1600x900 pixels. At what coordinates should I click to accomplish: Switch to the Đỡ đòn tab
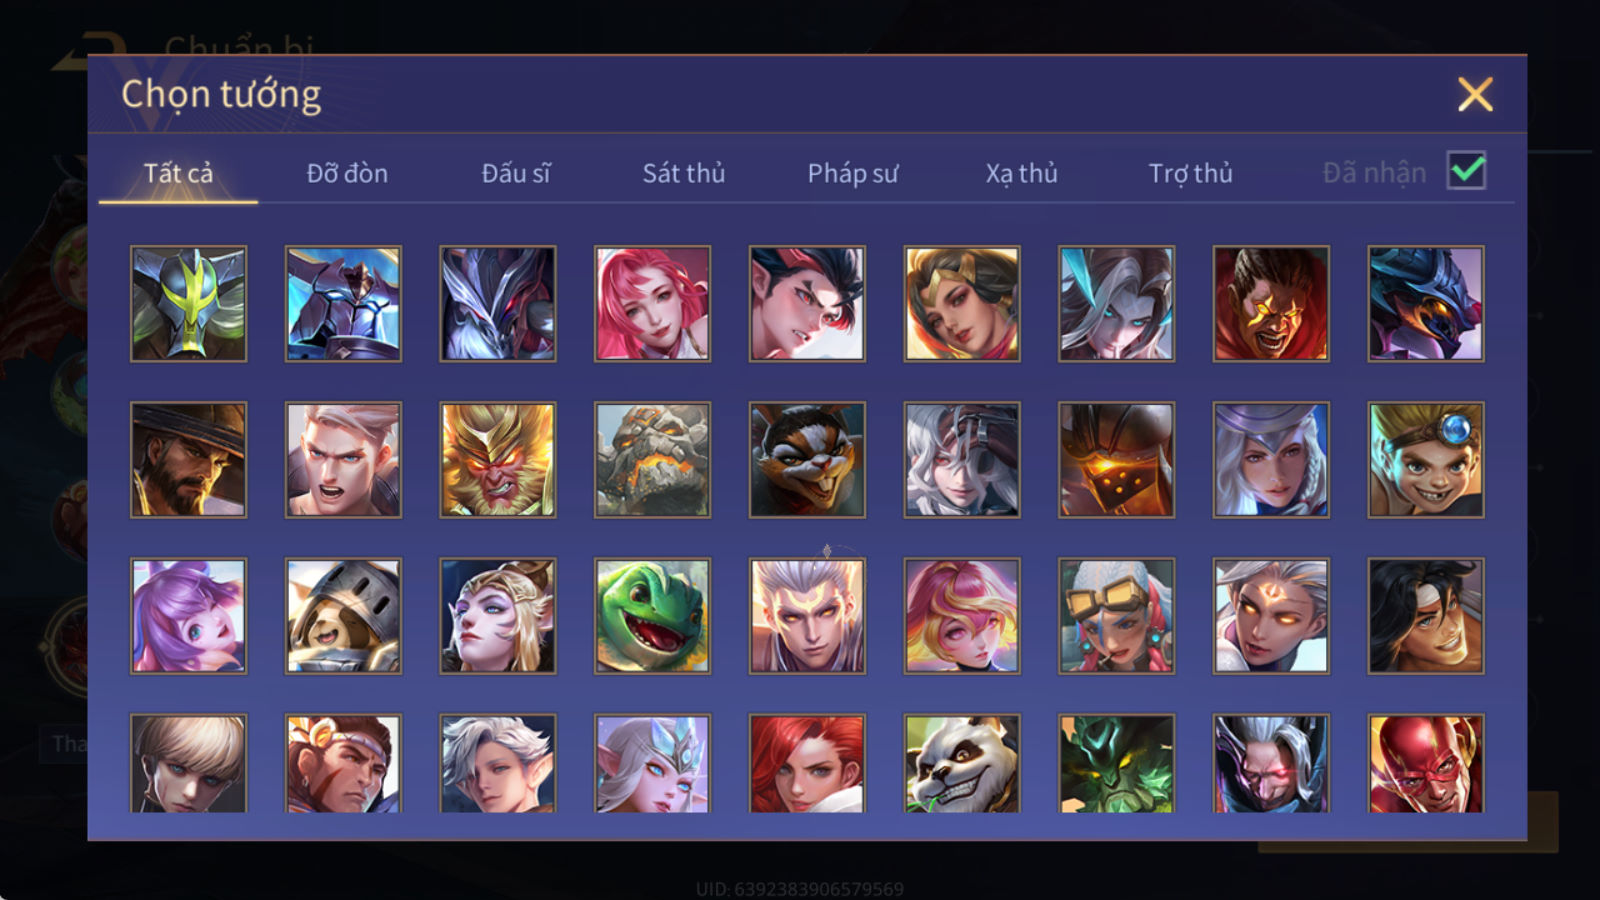click(x=347, y=173)
